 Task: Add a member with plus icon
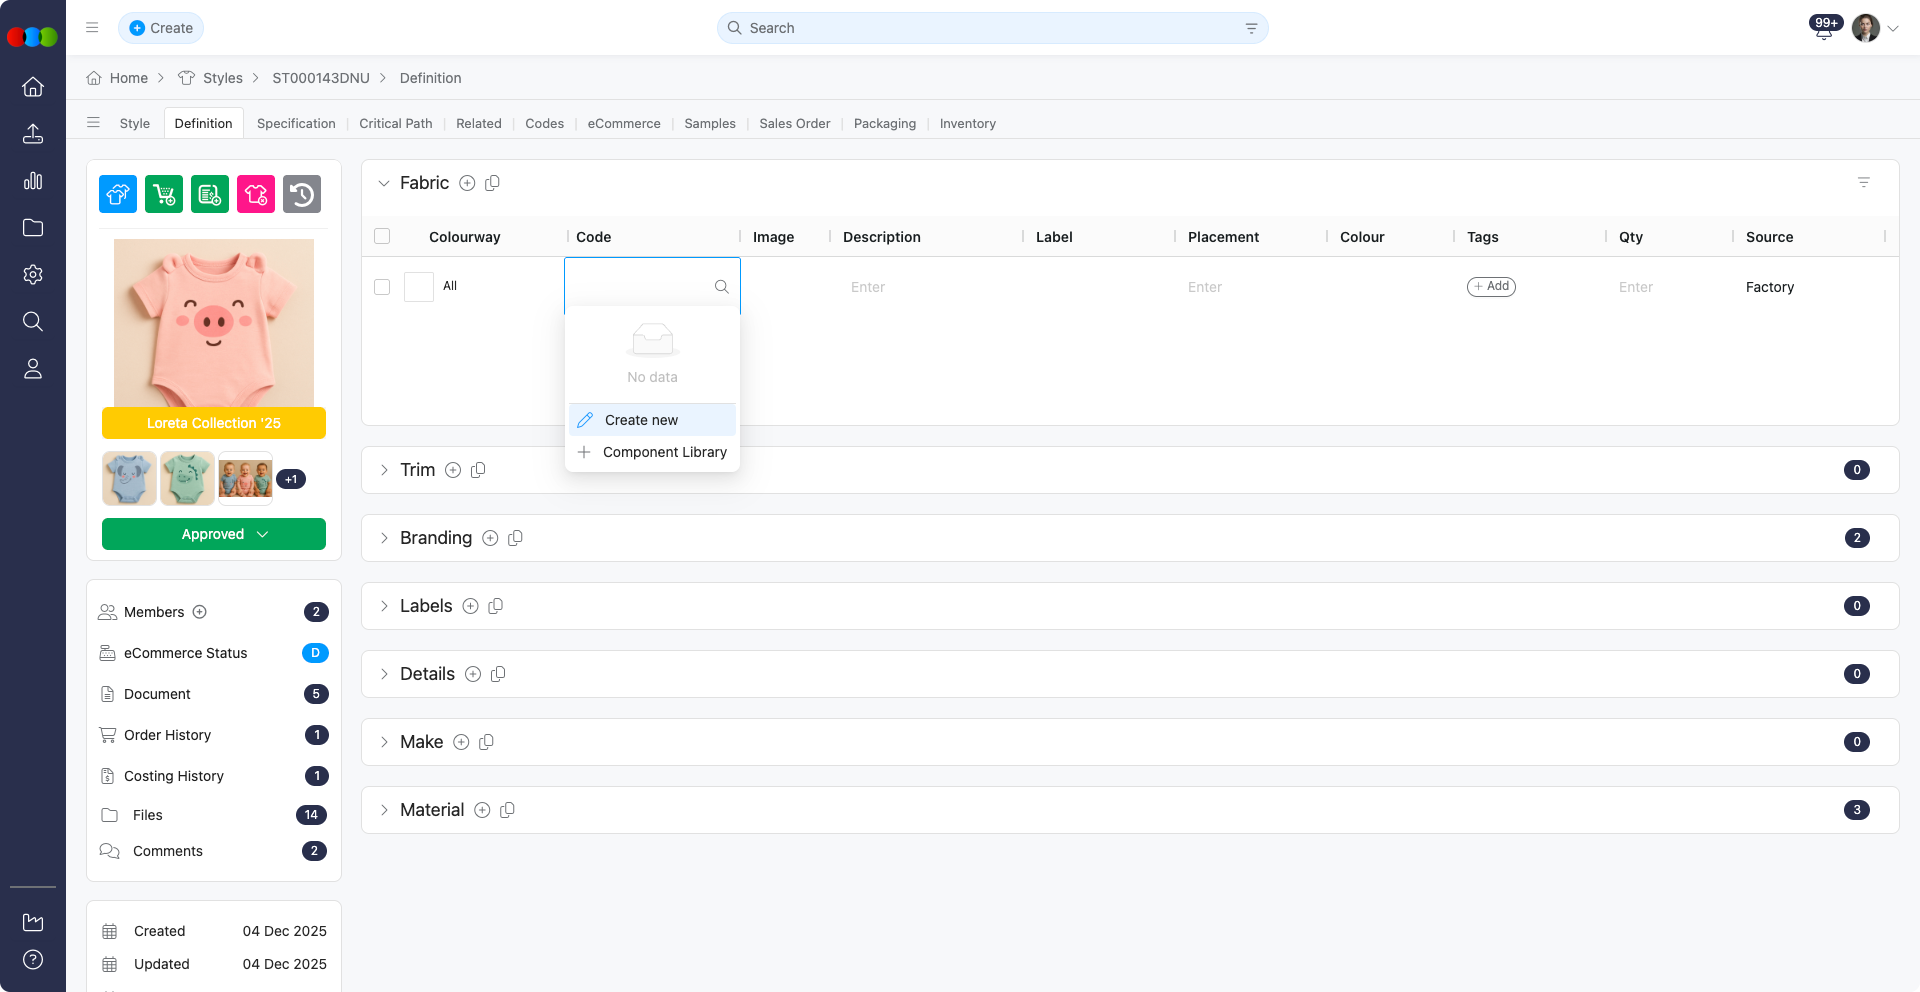pos(200,612)
